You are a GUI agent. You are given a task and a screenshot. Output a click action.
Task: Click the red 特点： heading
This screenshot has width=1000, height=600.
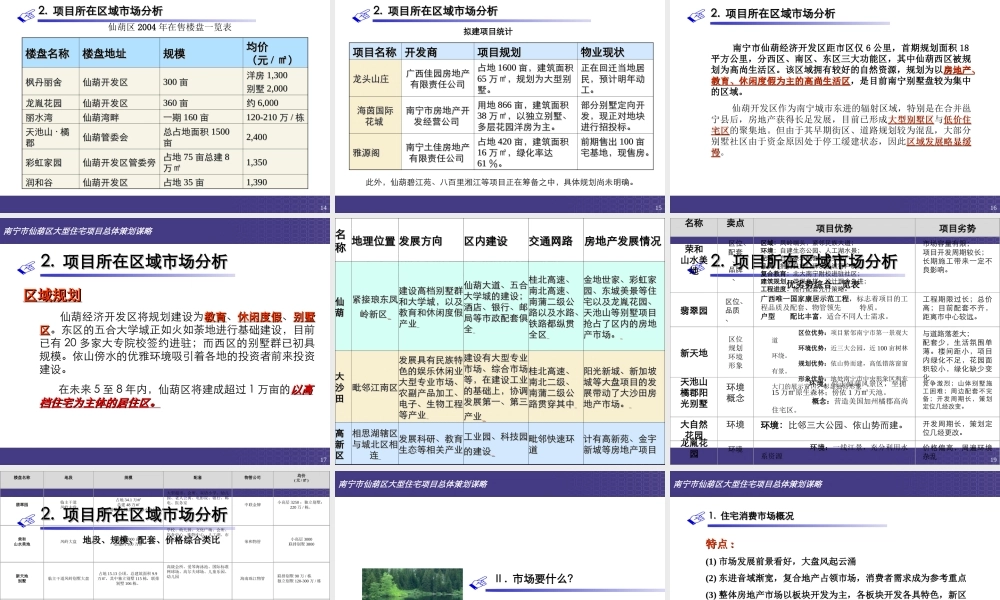coord(721,544)
